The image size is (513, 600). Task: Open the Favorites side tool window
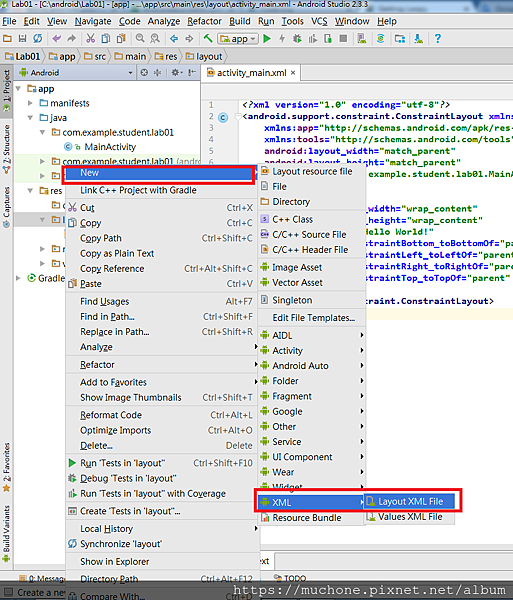coord(7,467)
